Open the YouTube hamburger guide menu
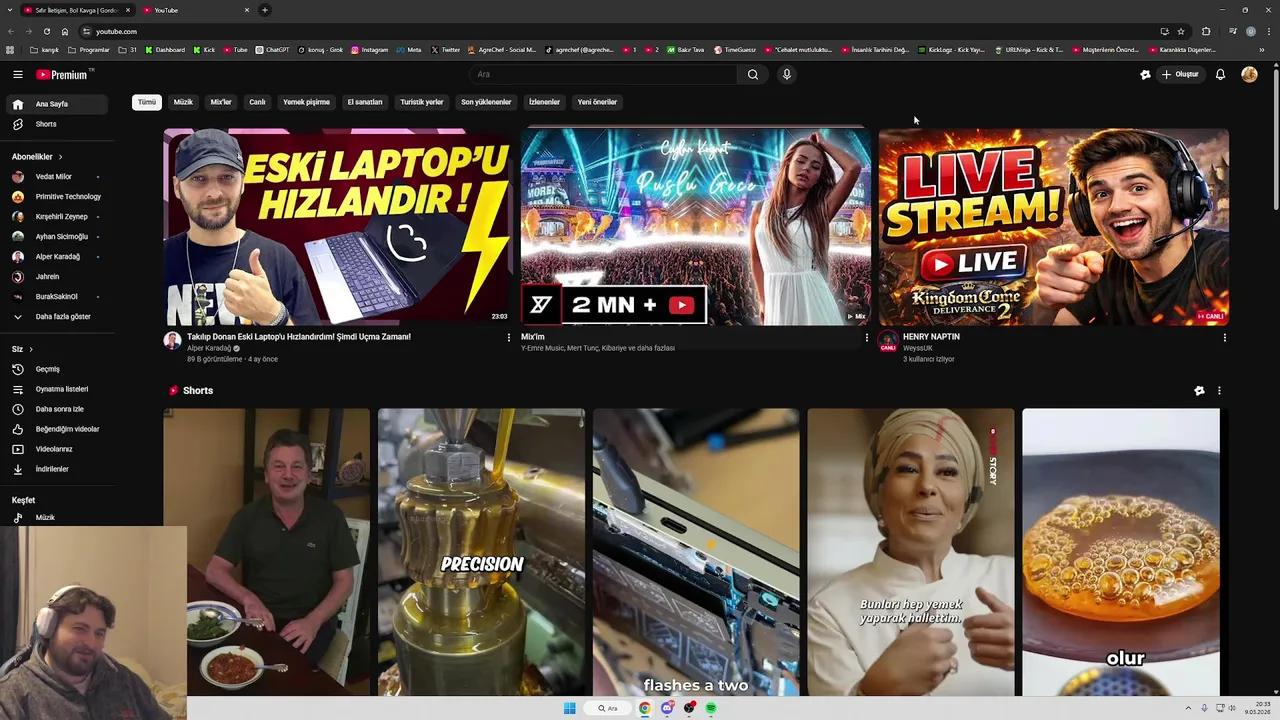Image resolution: width=1280 pixels, height=720 pixels. click(x=17, y=74)
